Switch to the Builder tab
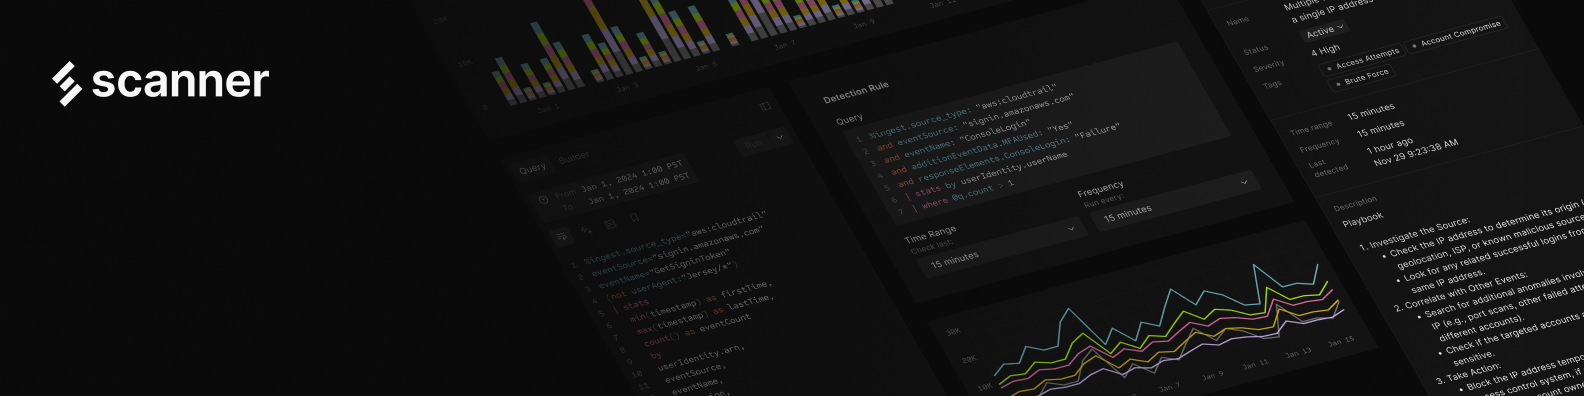This screenshot has width=1584, height=396. [573, 158]
